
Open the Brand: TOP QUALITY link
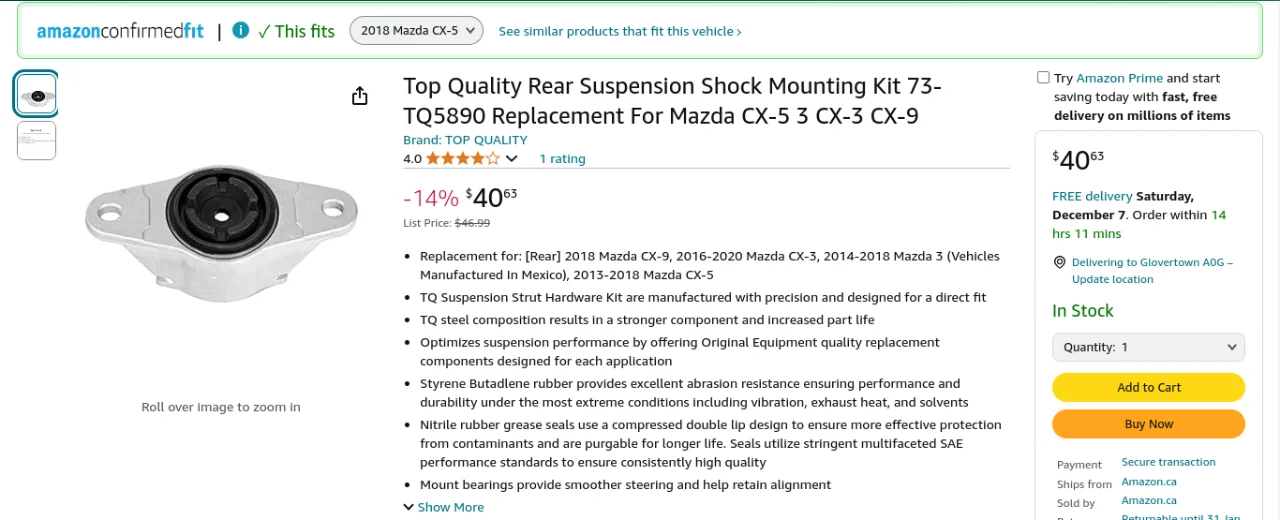[x=465, y=140]
